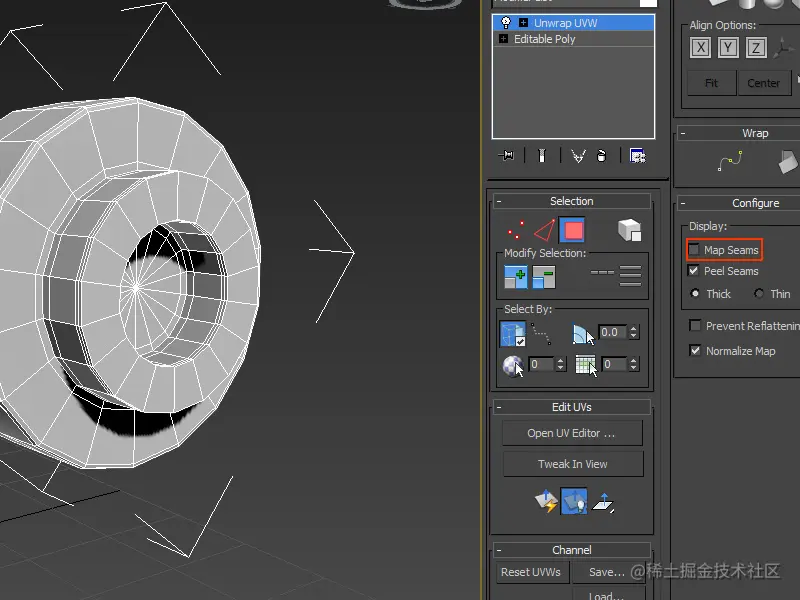Click Pin Stack icon under modifier list
800x600 pixels.
pos(507,155)
